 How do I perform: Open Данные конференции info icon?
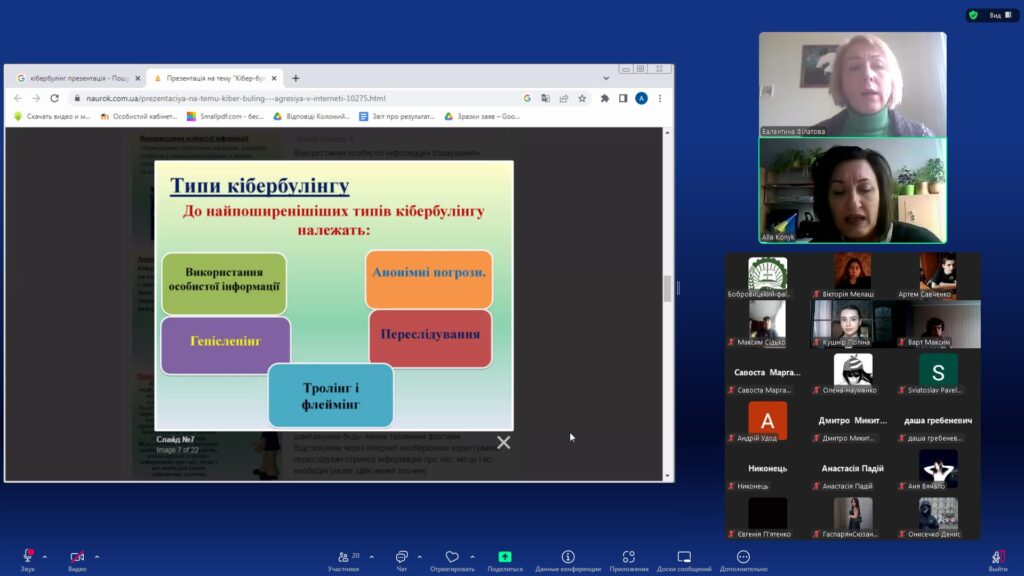pyautogui.click(x=568, y=560)
